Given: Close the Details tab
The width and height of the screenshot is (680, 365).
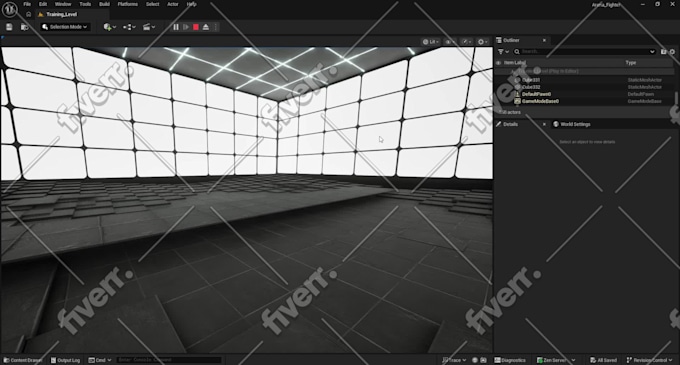Looking at the screenshot, I should (x=544, y=124).
